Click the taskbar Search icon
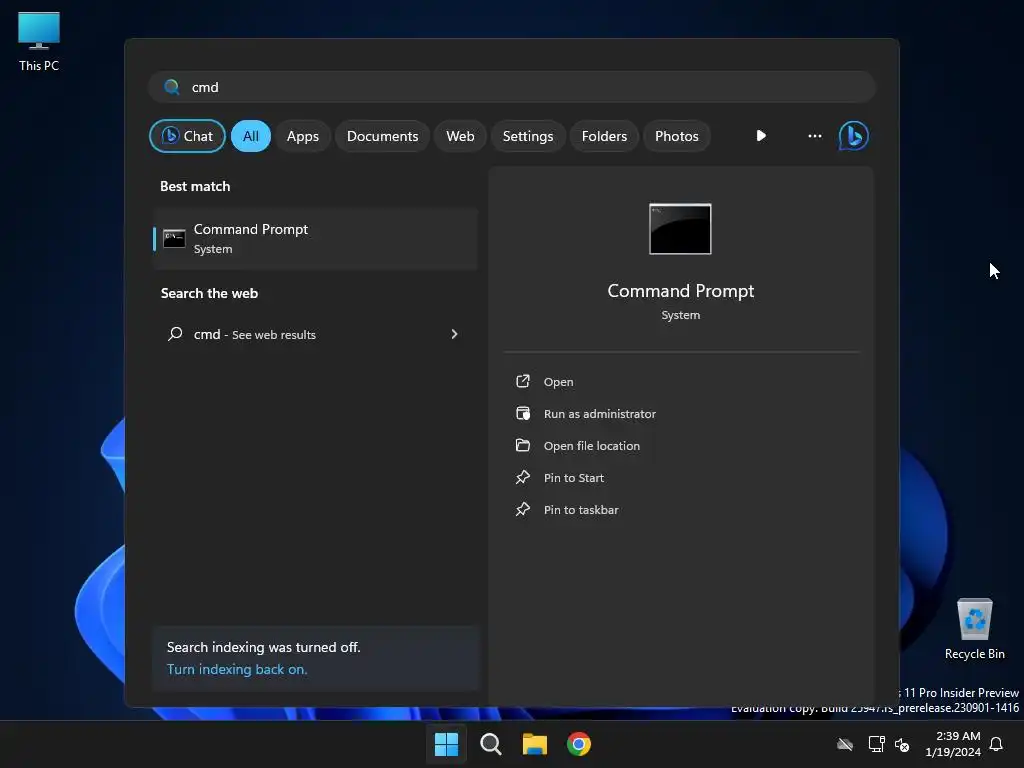The image size is (1024, 768). (490, 744)
